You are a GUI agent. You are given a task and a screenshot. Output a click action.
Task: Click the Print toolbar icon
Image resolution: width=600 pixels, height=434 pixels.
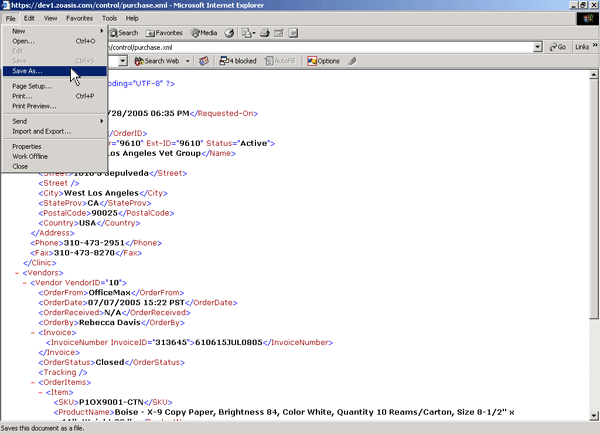265,33
